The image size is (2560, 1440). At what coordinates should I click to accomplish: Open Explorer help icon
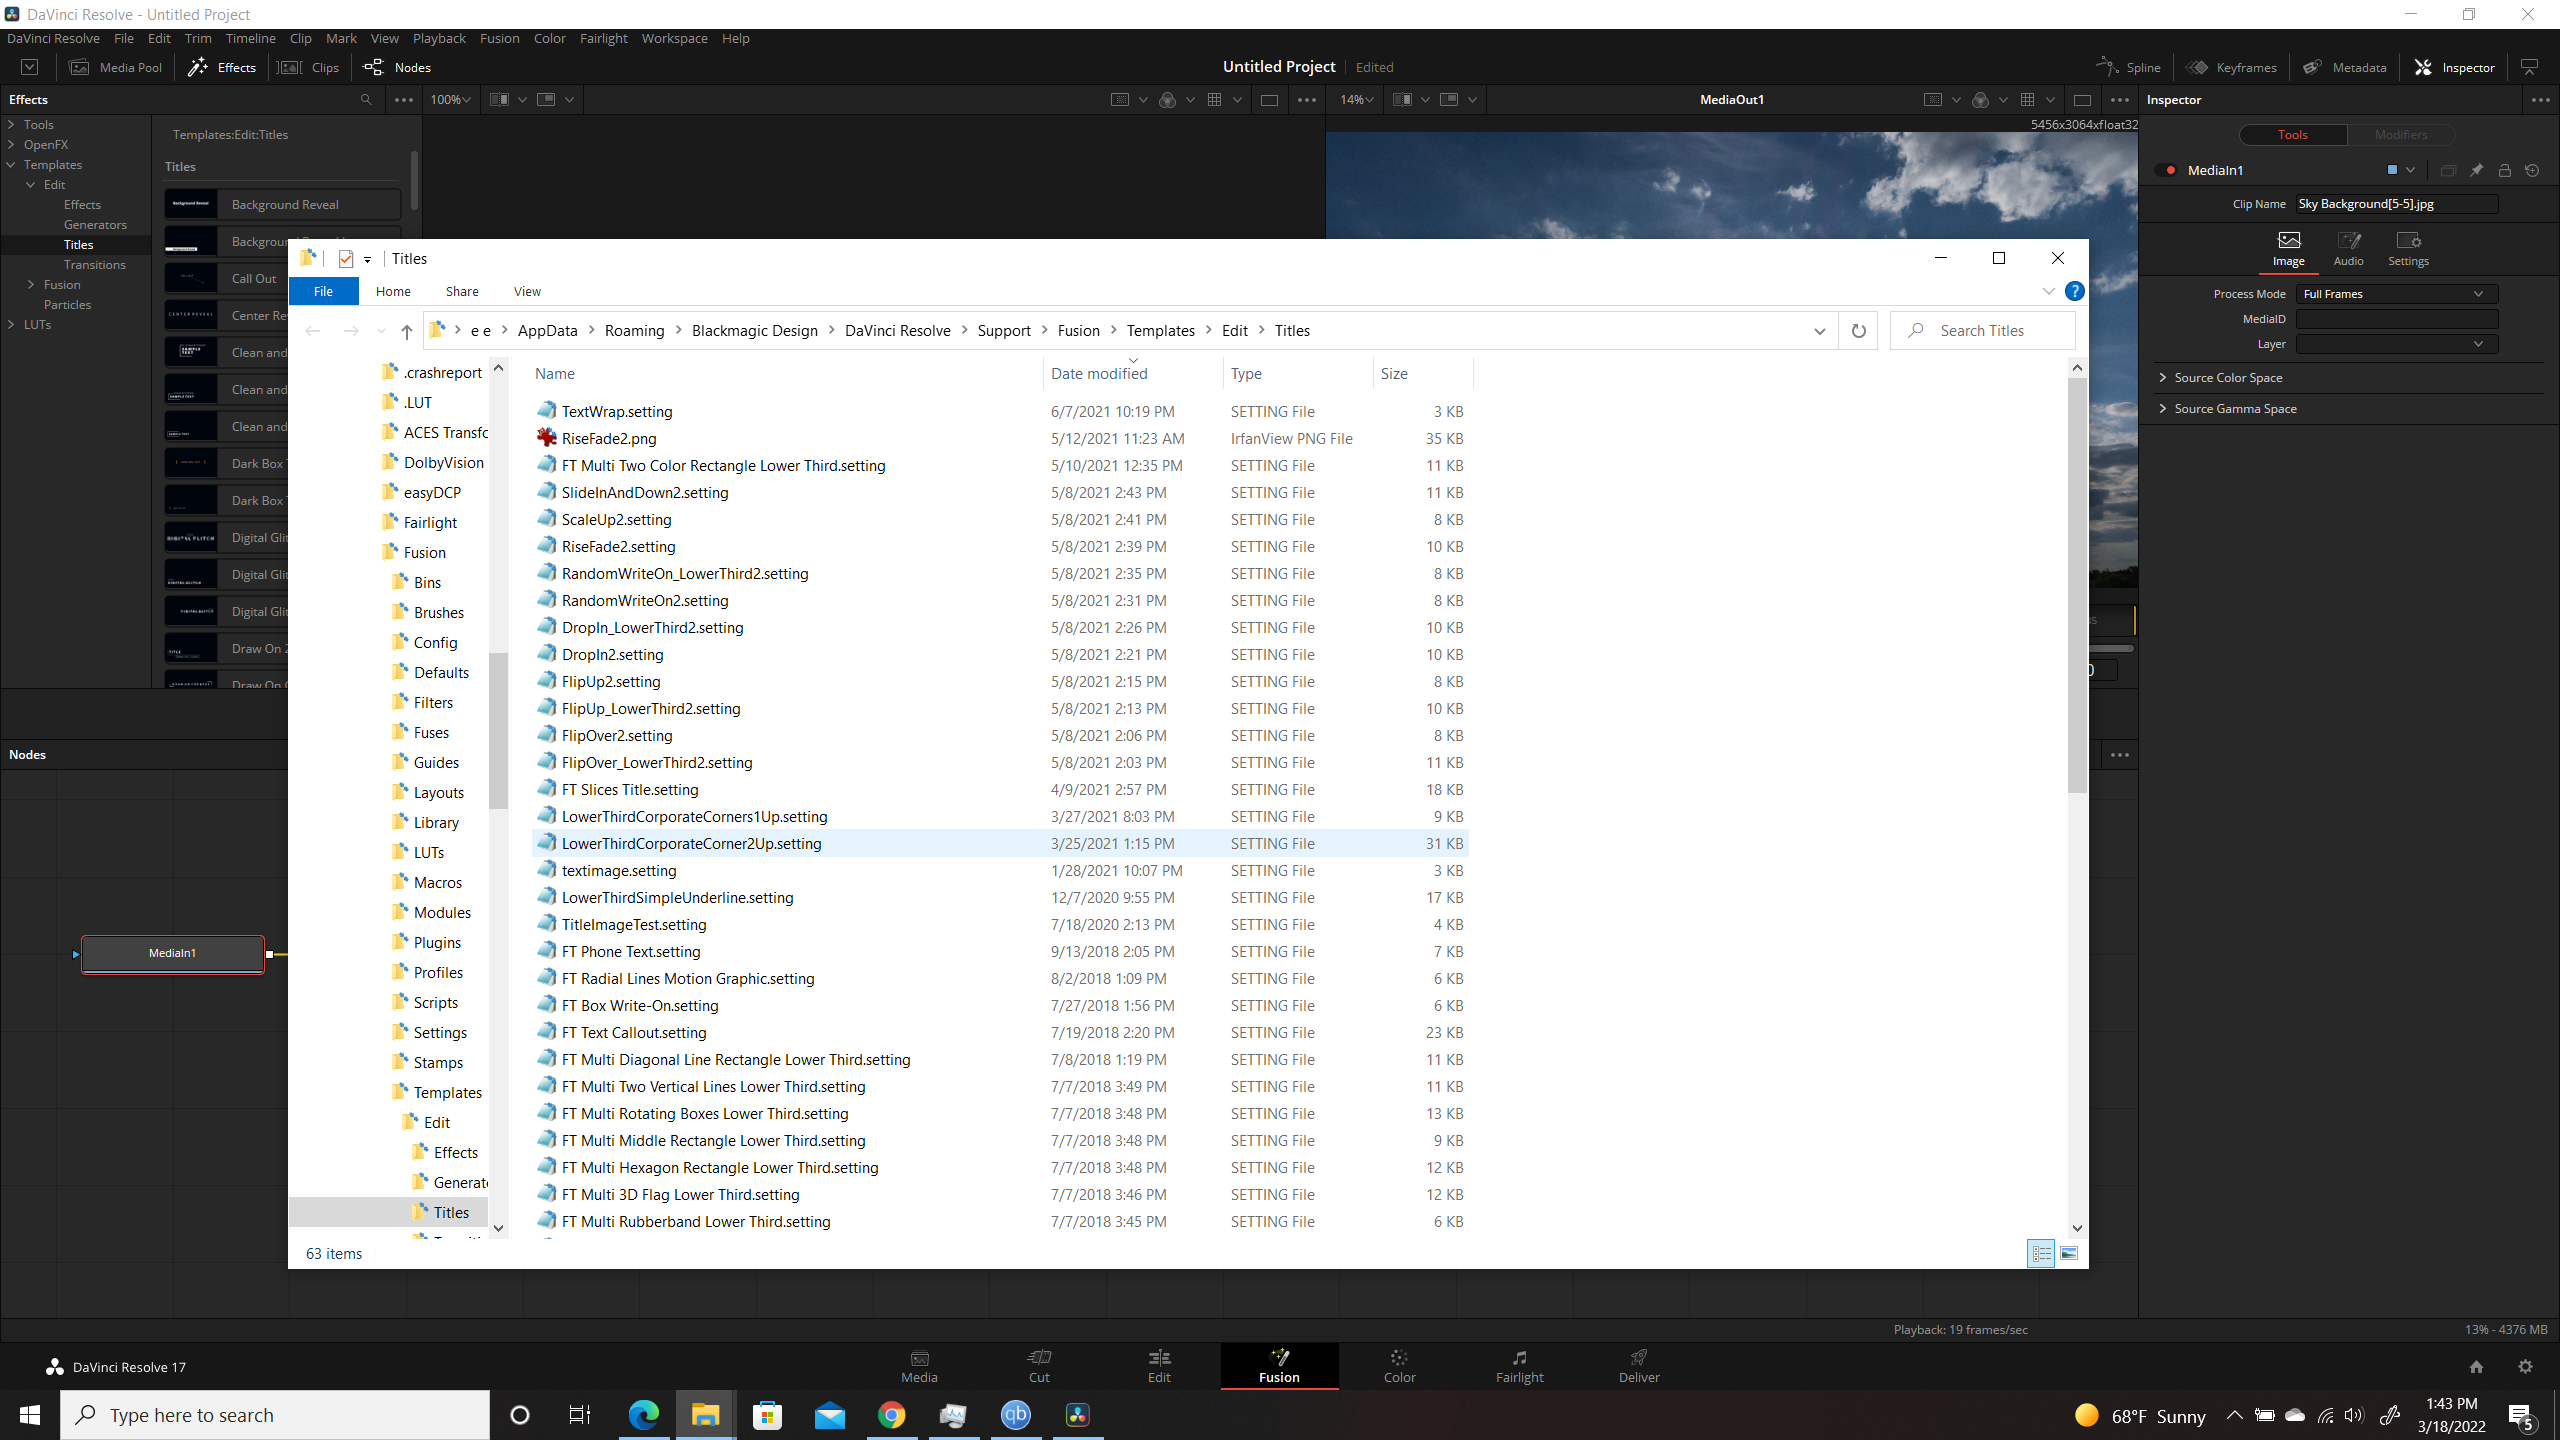point(2074,291)
